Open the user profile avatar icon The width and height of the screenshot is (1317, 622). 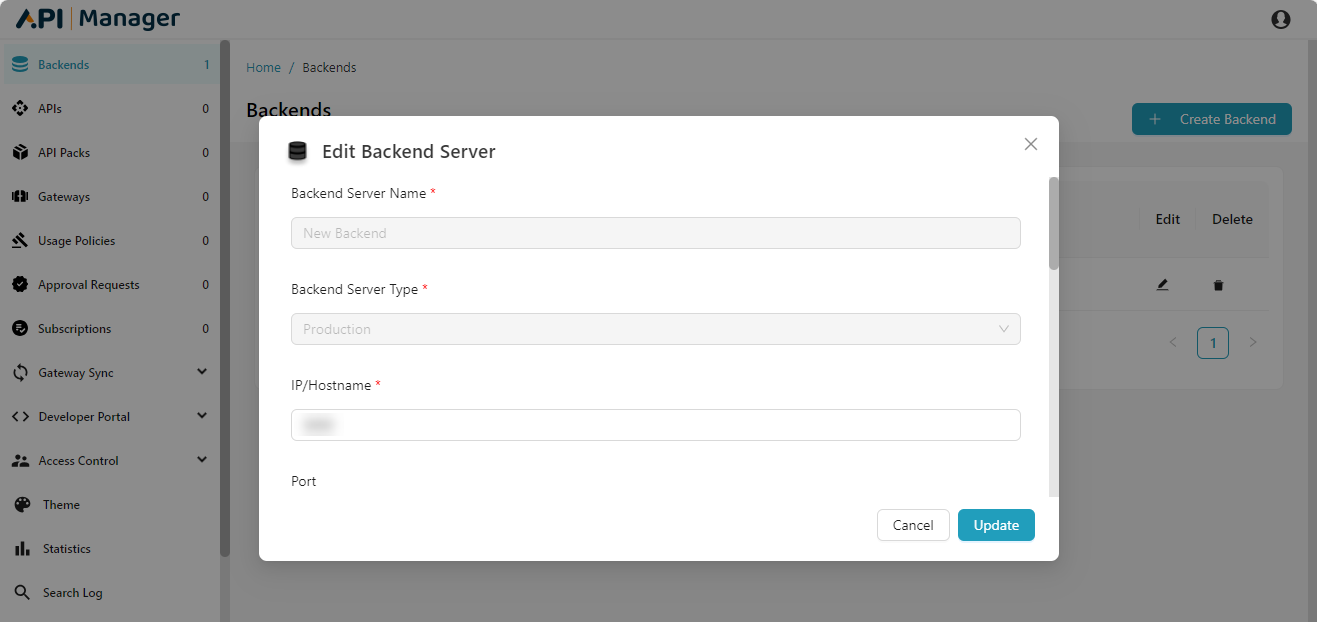pyautogui.click(x=1280, y=19)
